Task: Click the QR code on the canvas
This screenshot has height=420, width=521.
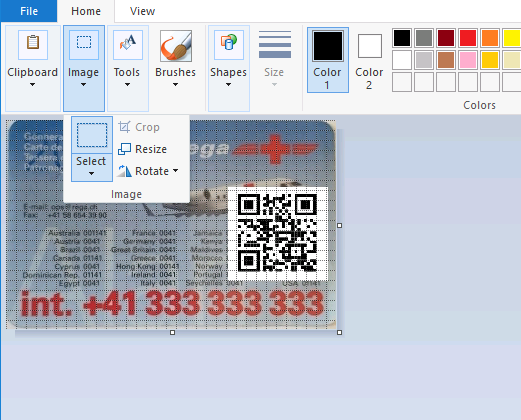Action: point(277,233)
